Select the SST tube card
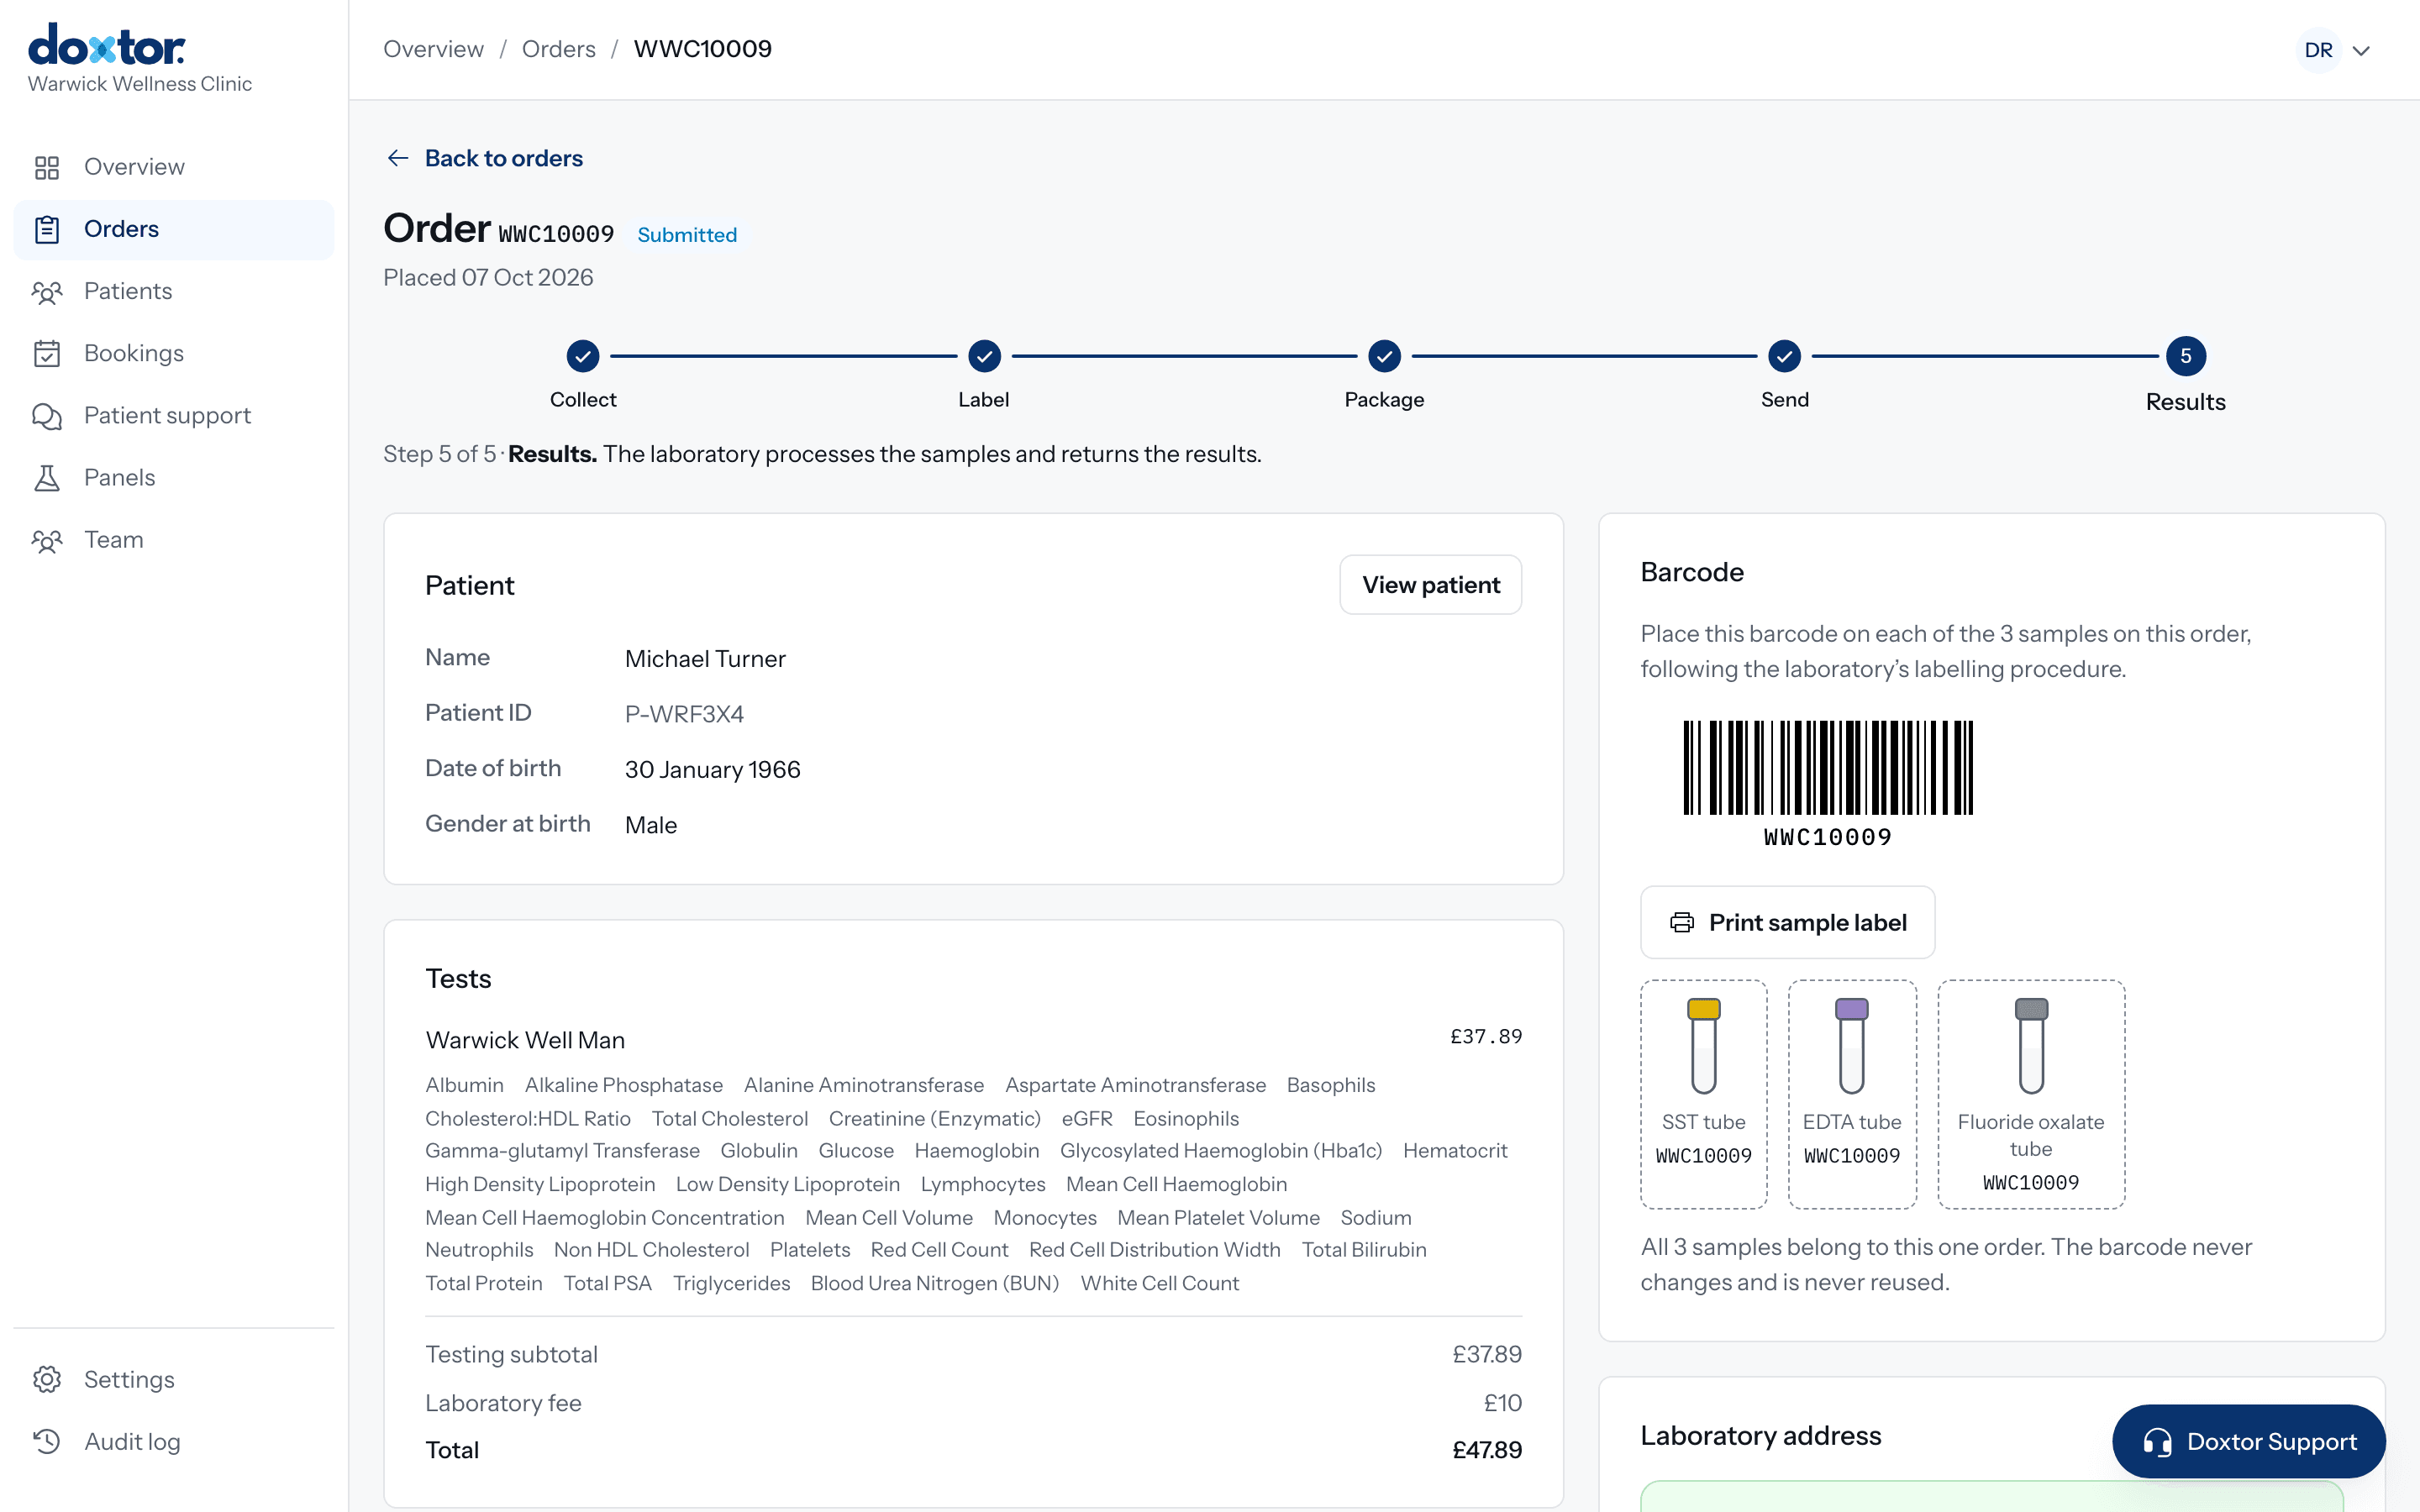 pos(1703,1094)
